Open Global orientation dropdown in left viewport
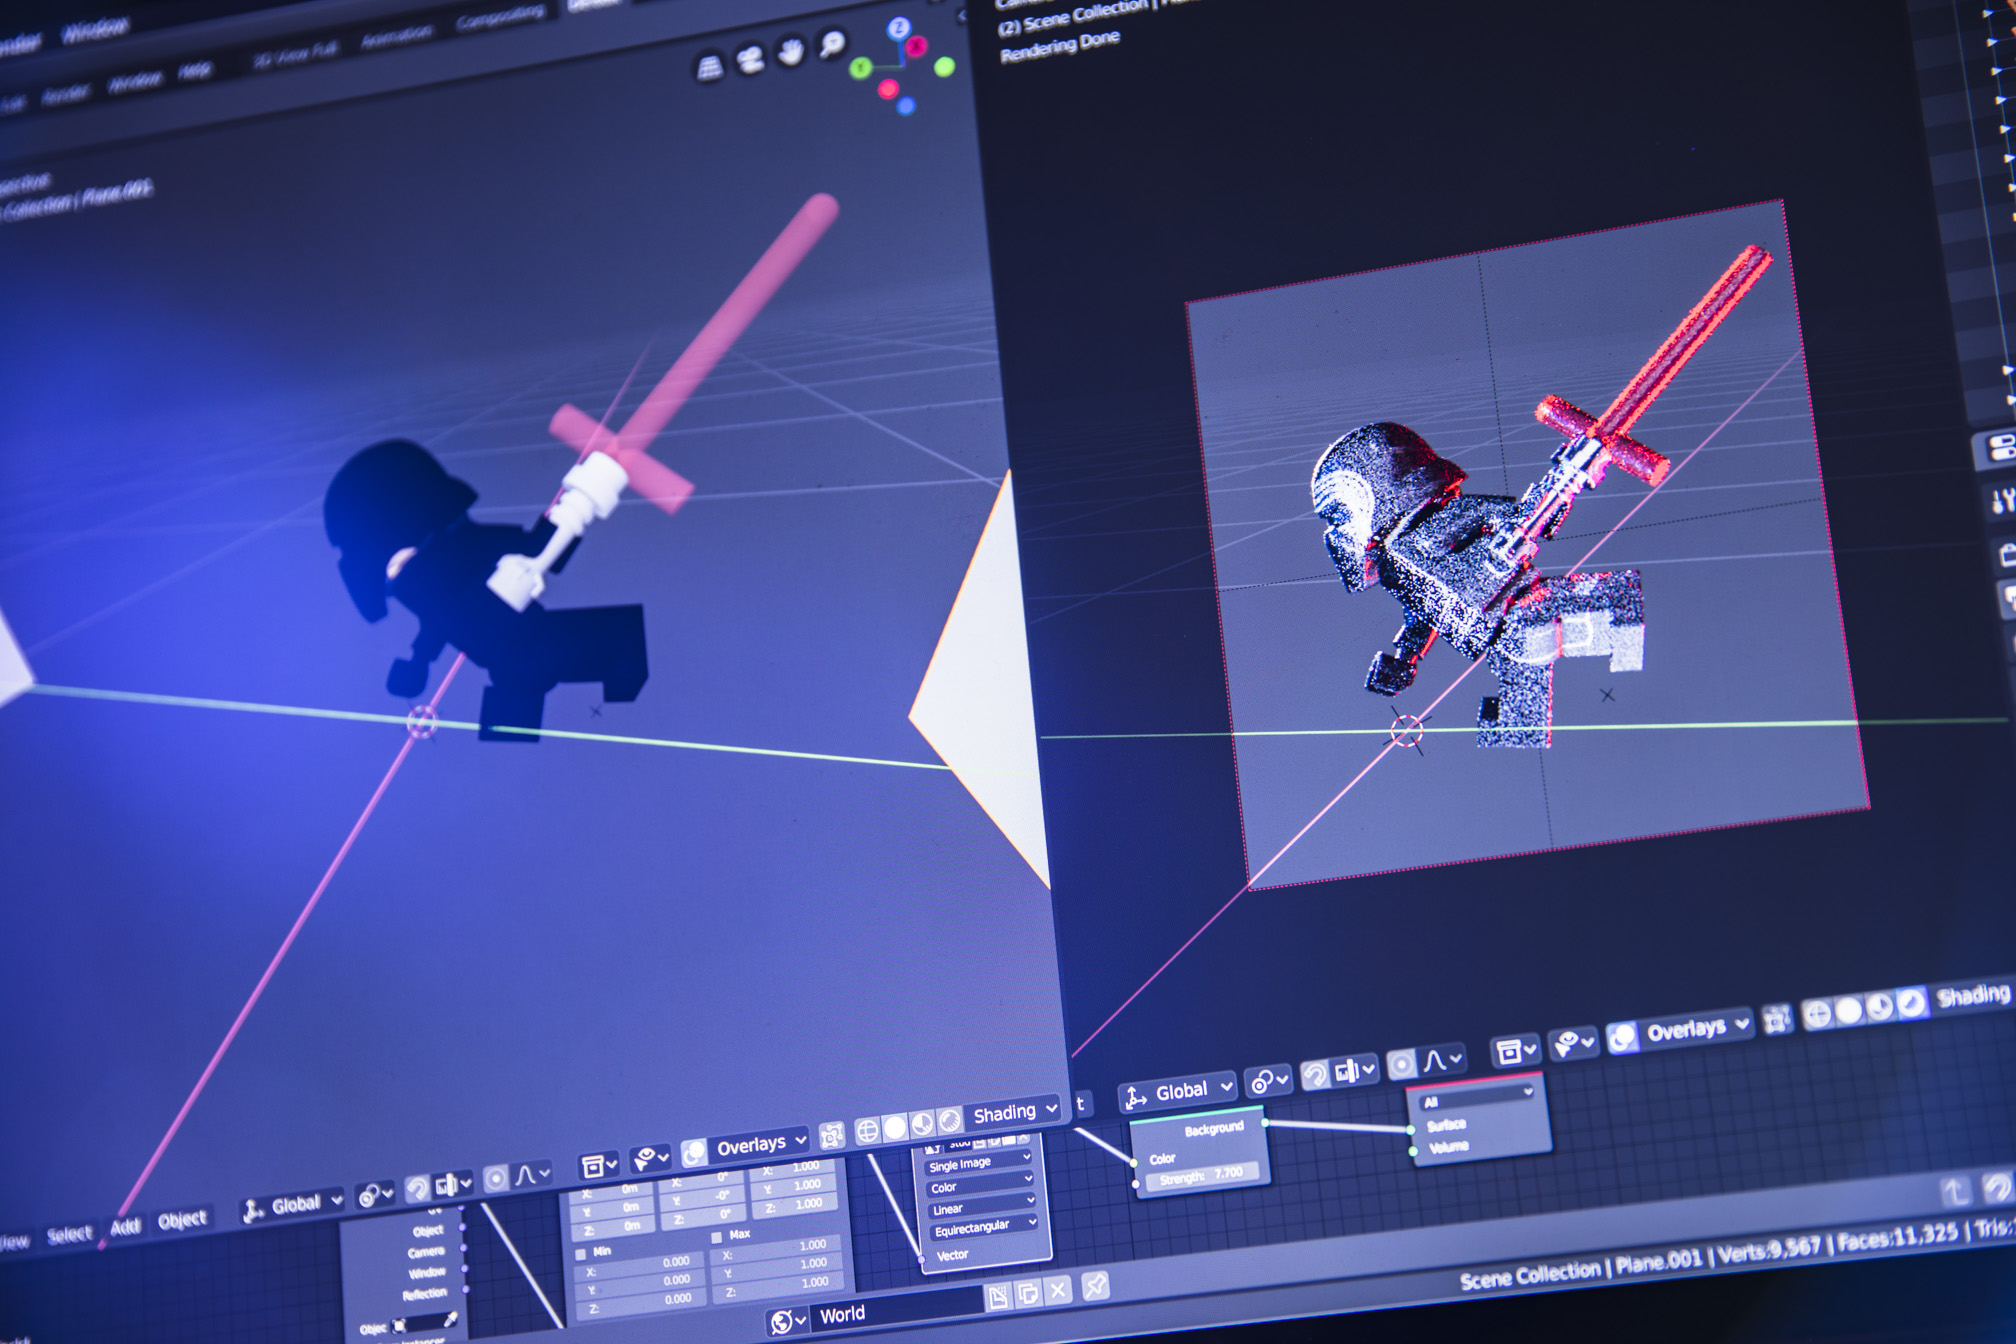The width and height of the screenshot is (2016, 1344). 292,1205
